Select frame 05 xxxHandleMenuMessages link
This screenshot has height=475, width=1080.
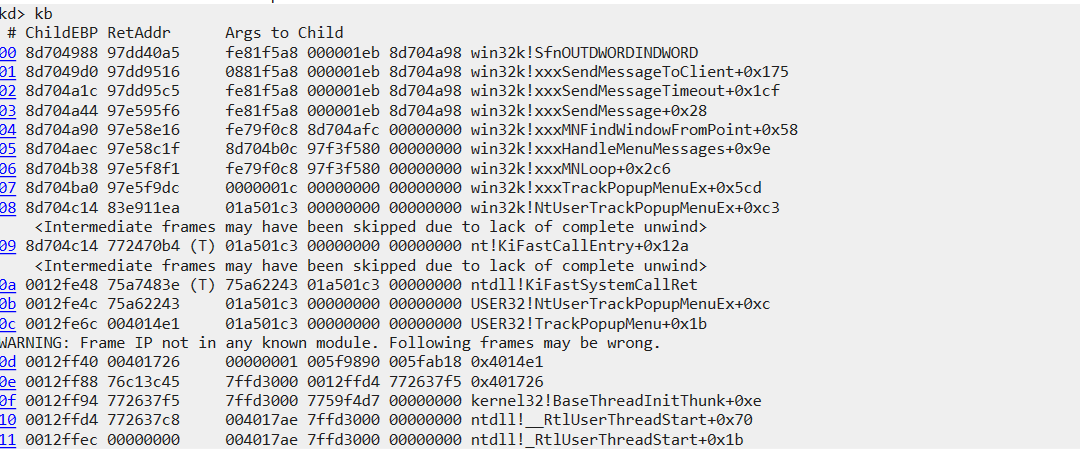[x=8, y=149]
